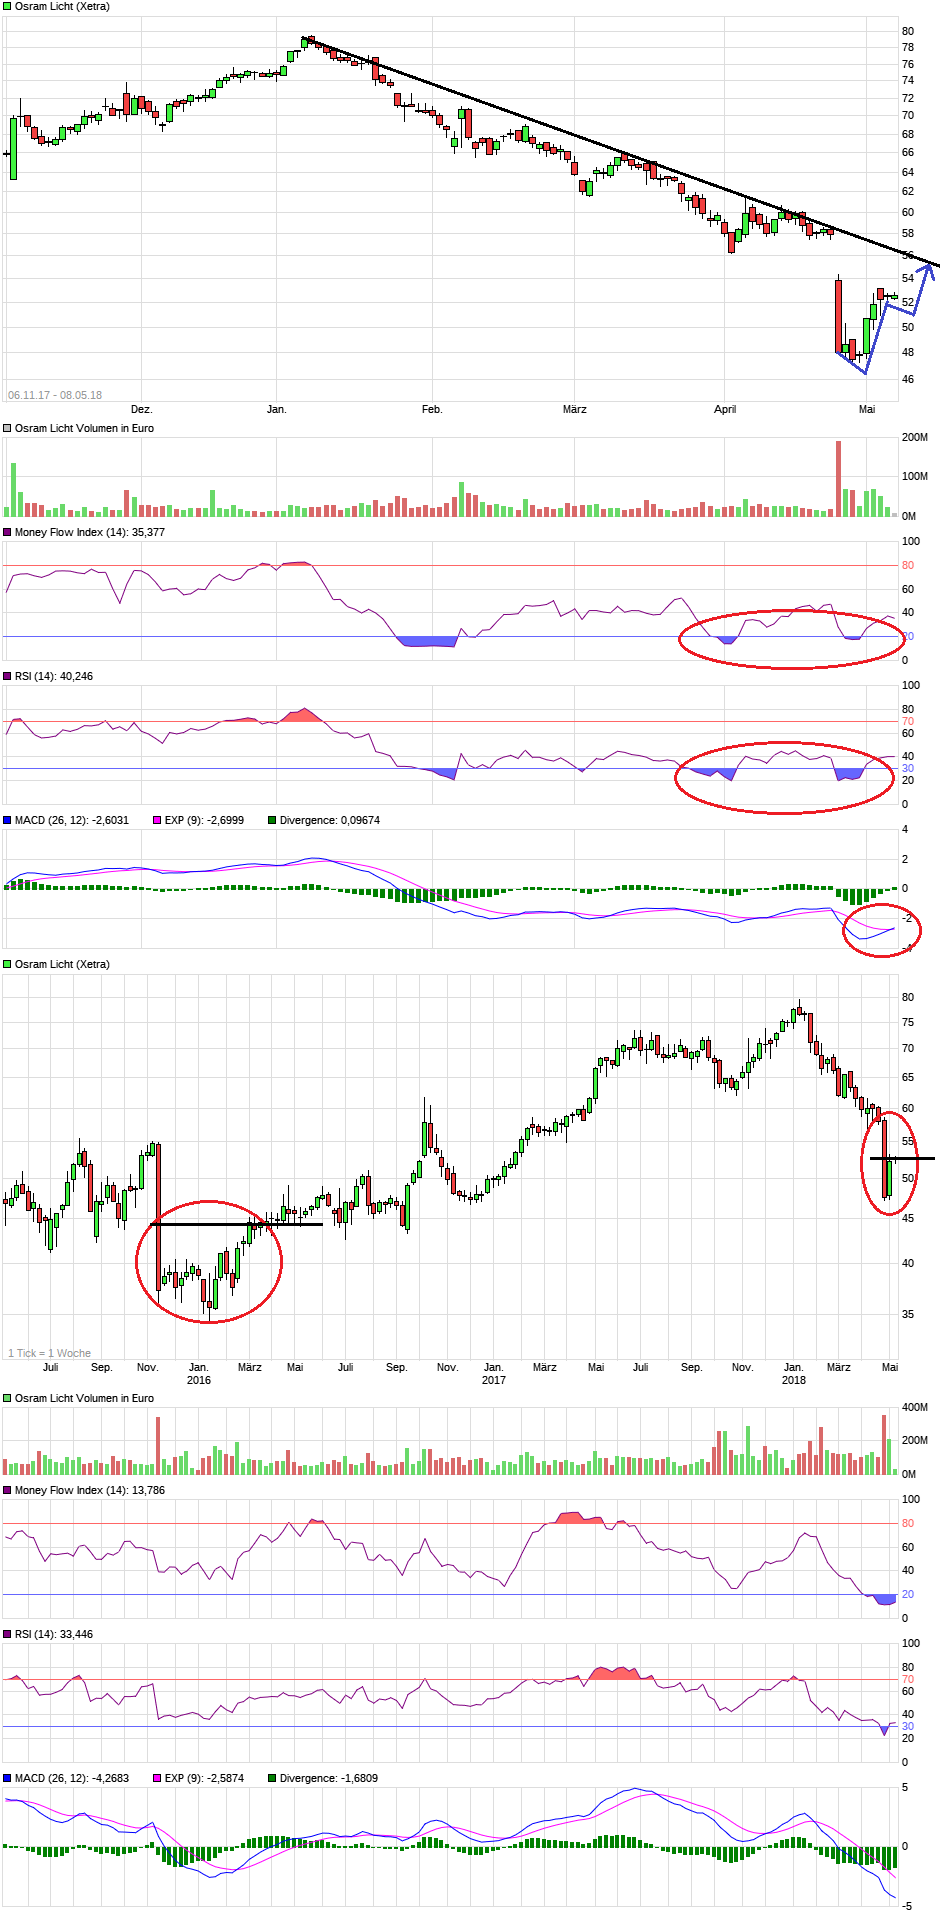This screenshot has height=1916, width=940.
Task: Click the '400M' volume axis value
Action: (x=915, y=1407)
